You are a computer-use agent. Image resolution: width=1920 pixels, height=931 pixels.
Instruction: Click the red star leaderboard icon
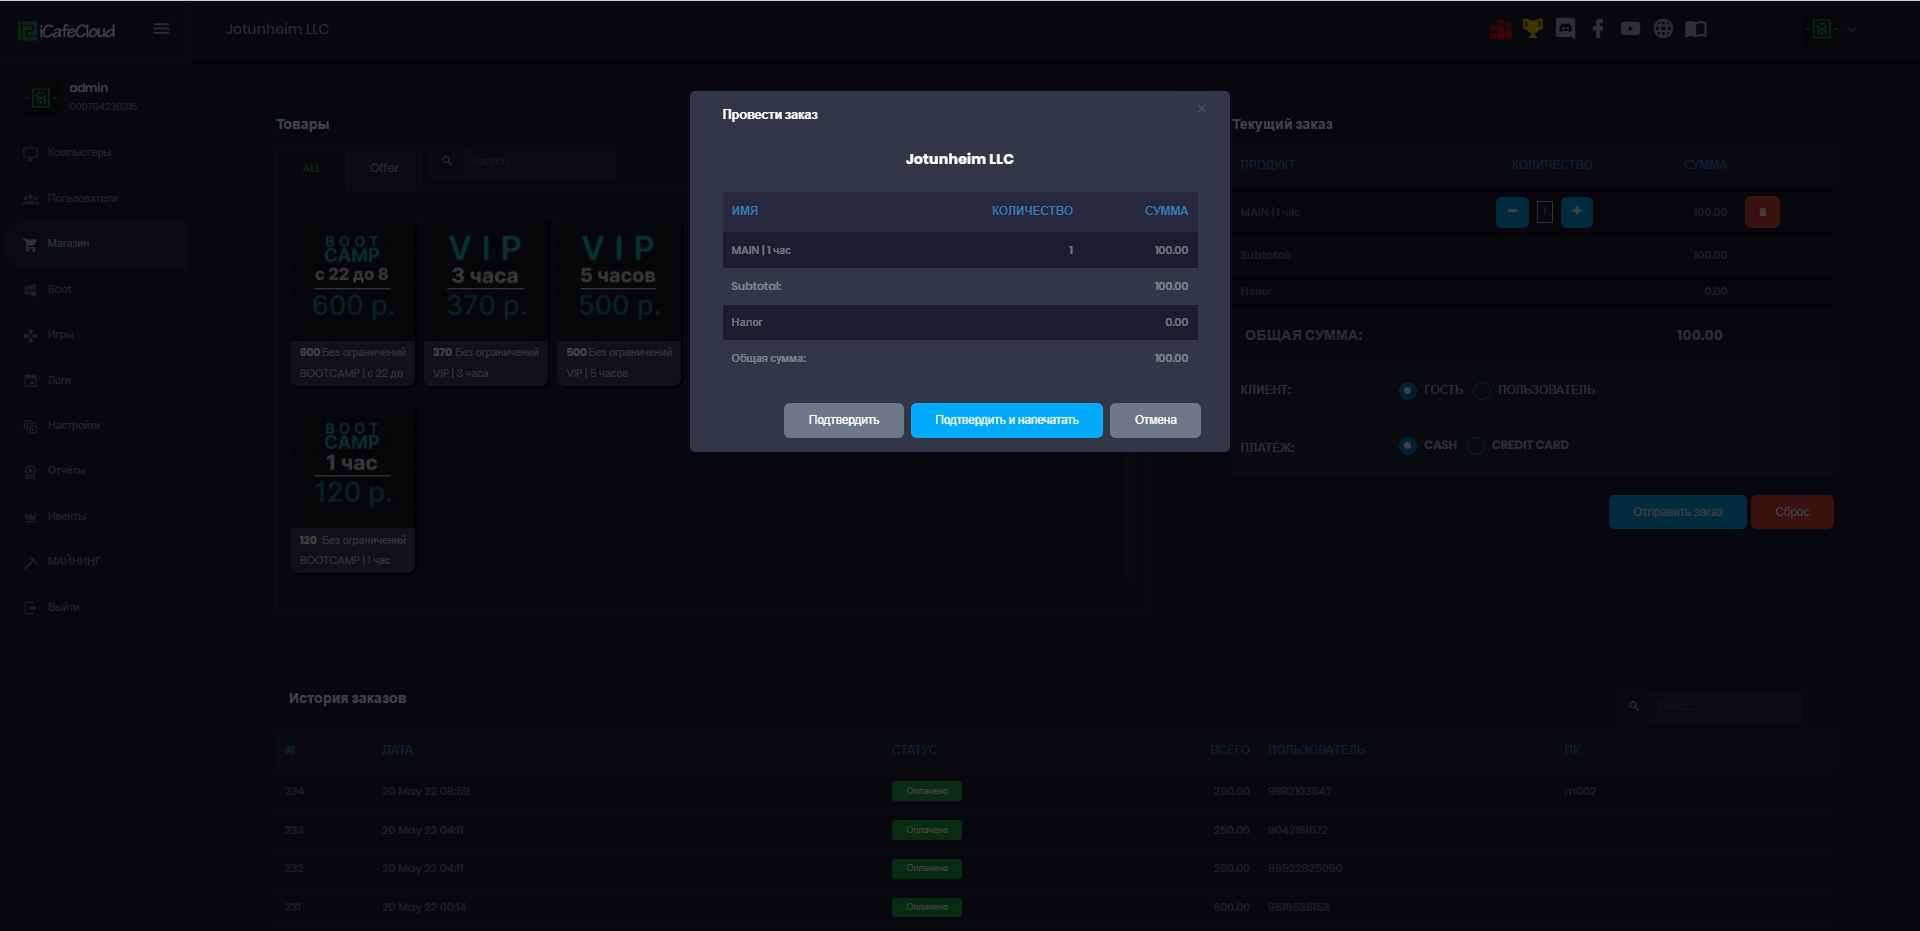[1500, 29]
